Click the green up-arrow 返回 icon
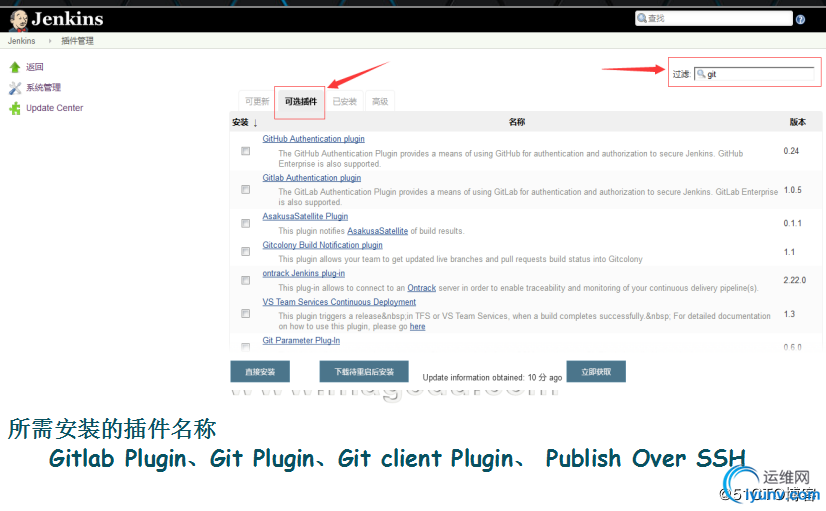Viewport: 826px width, 511px height. [x=15, y=67]
